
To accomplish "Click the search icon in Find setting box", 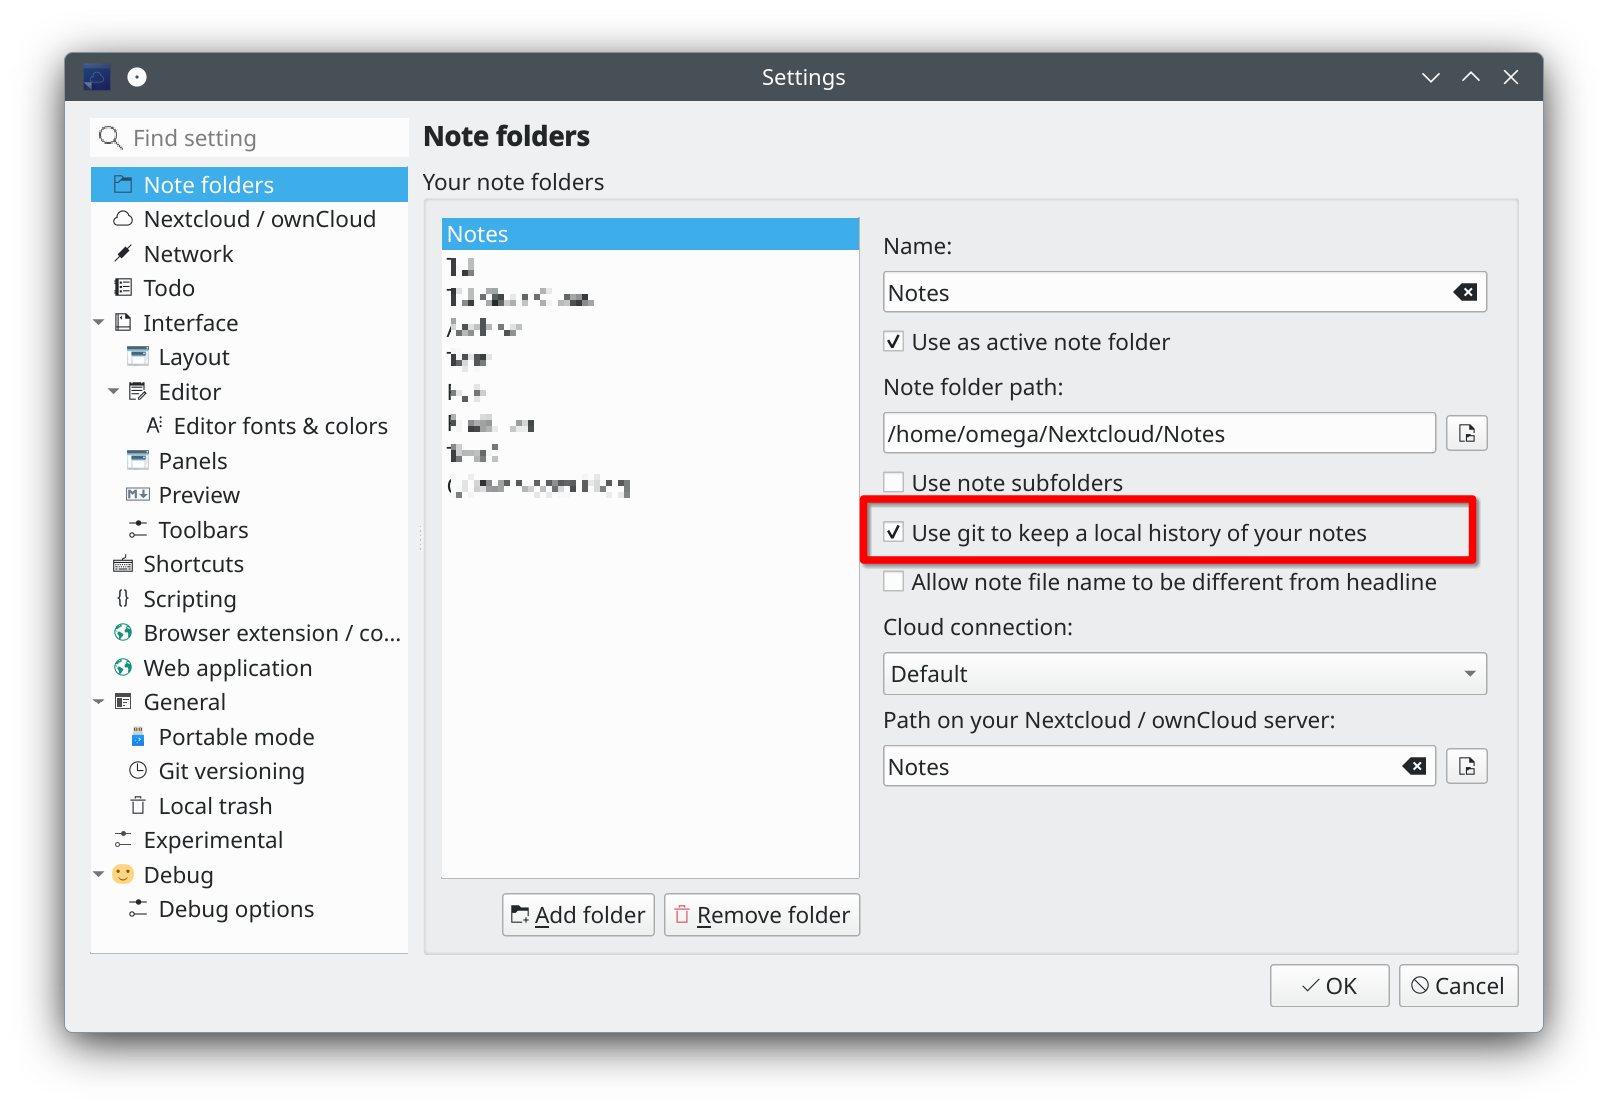I will [110, 137].
